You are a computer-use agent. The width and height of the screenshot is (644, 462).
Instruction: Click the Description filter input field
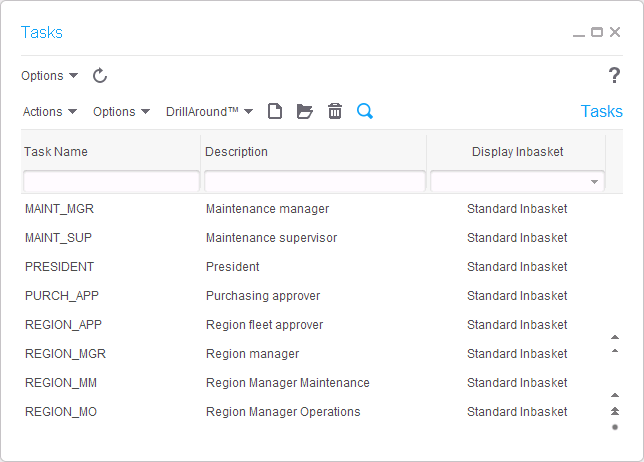click(x=315, y=182)
